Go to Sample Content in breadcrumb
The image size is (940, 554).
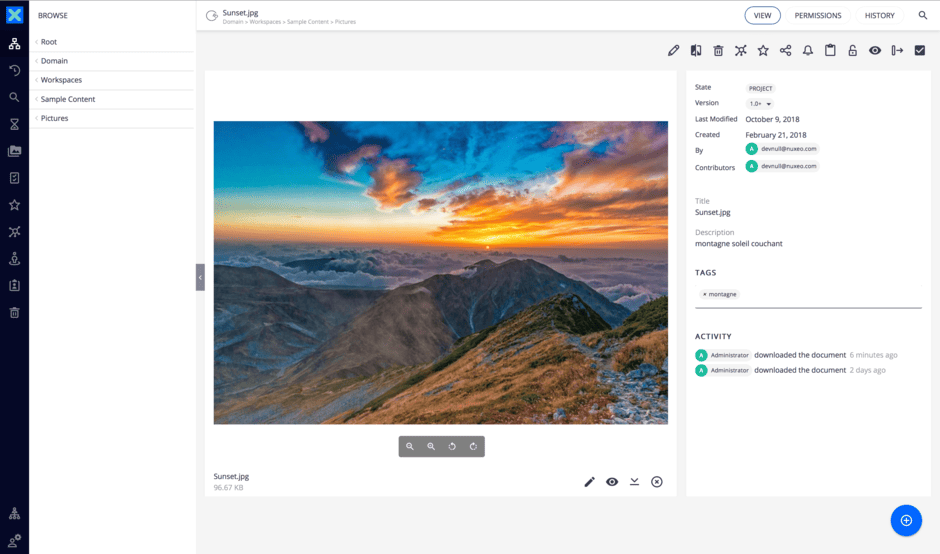coord(308,22)
